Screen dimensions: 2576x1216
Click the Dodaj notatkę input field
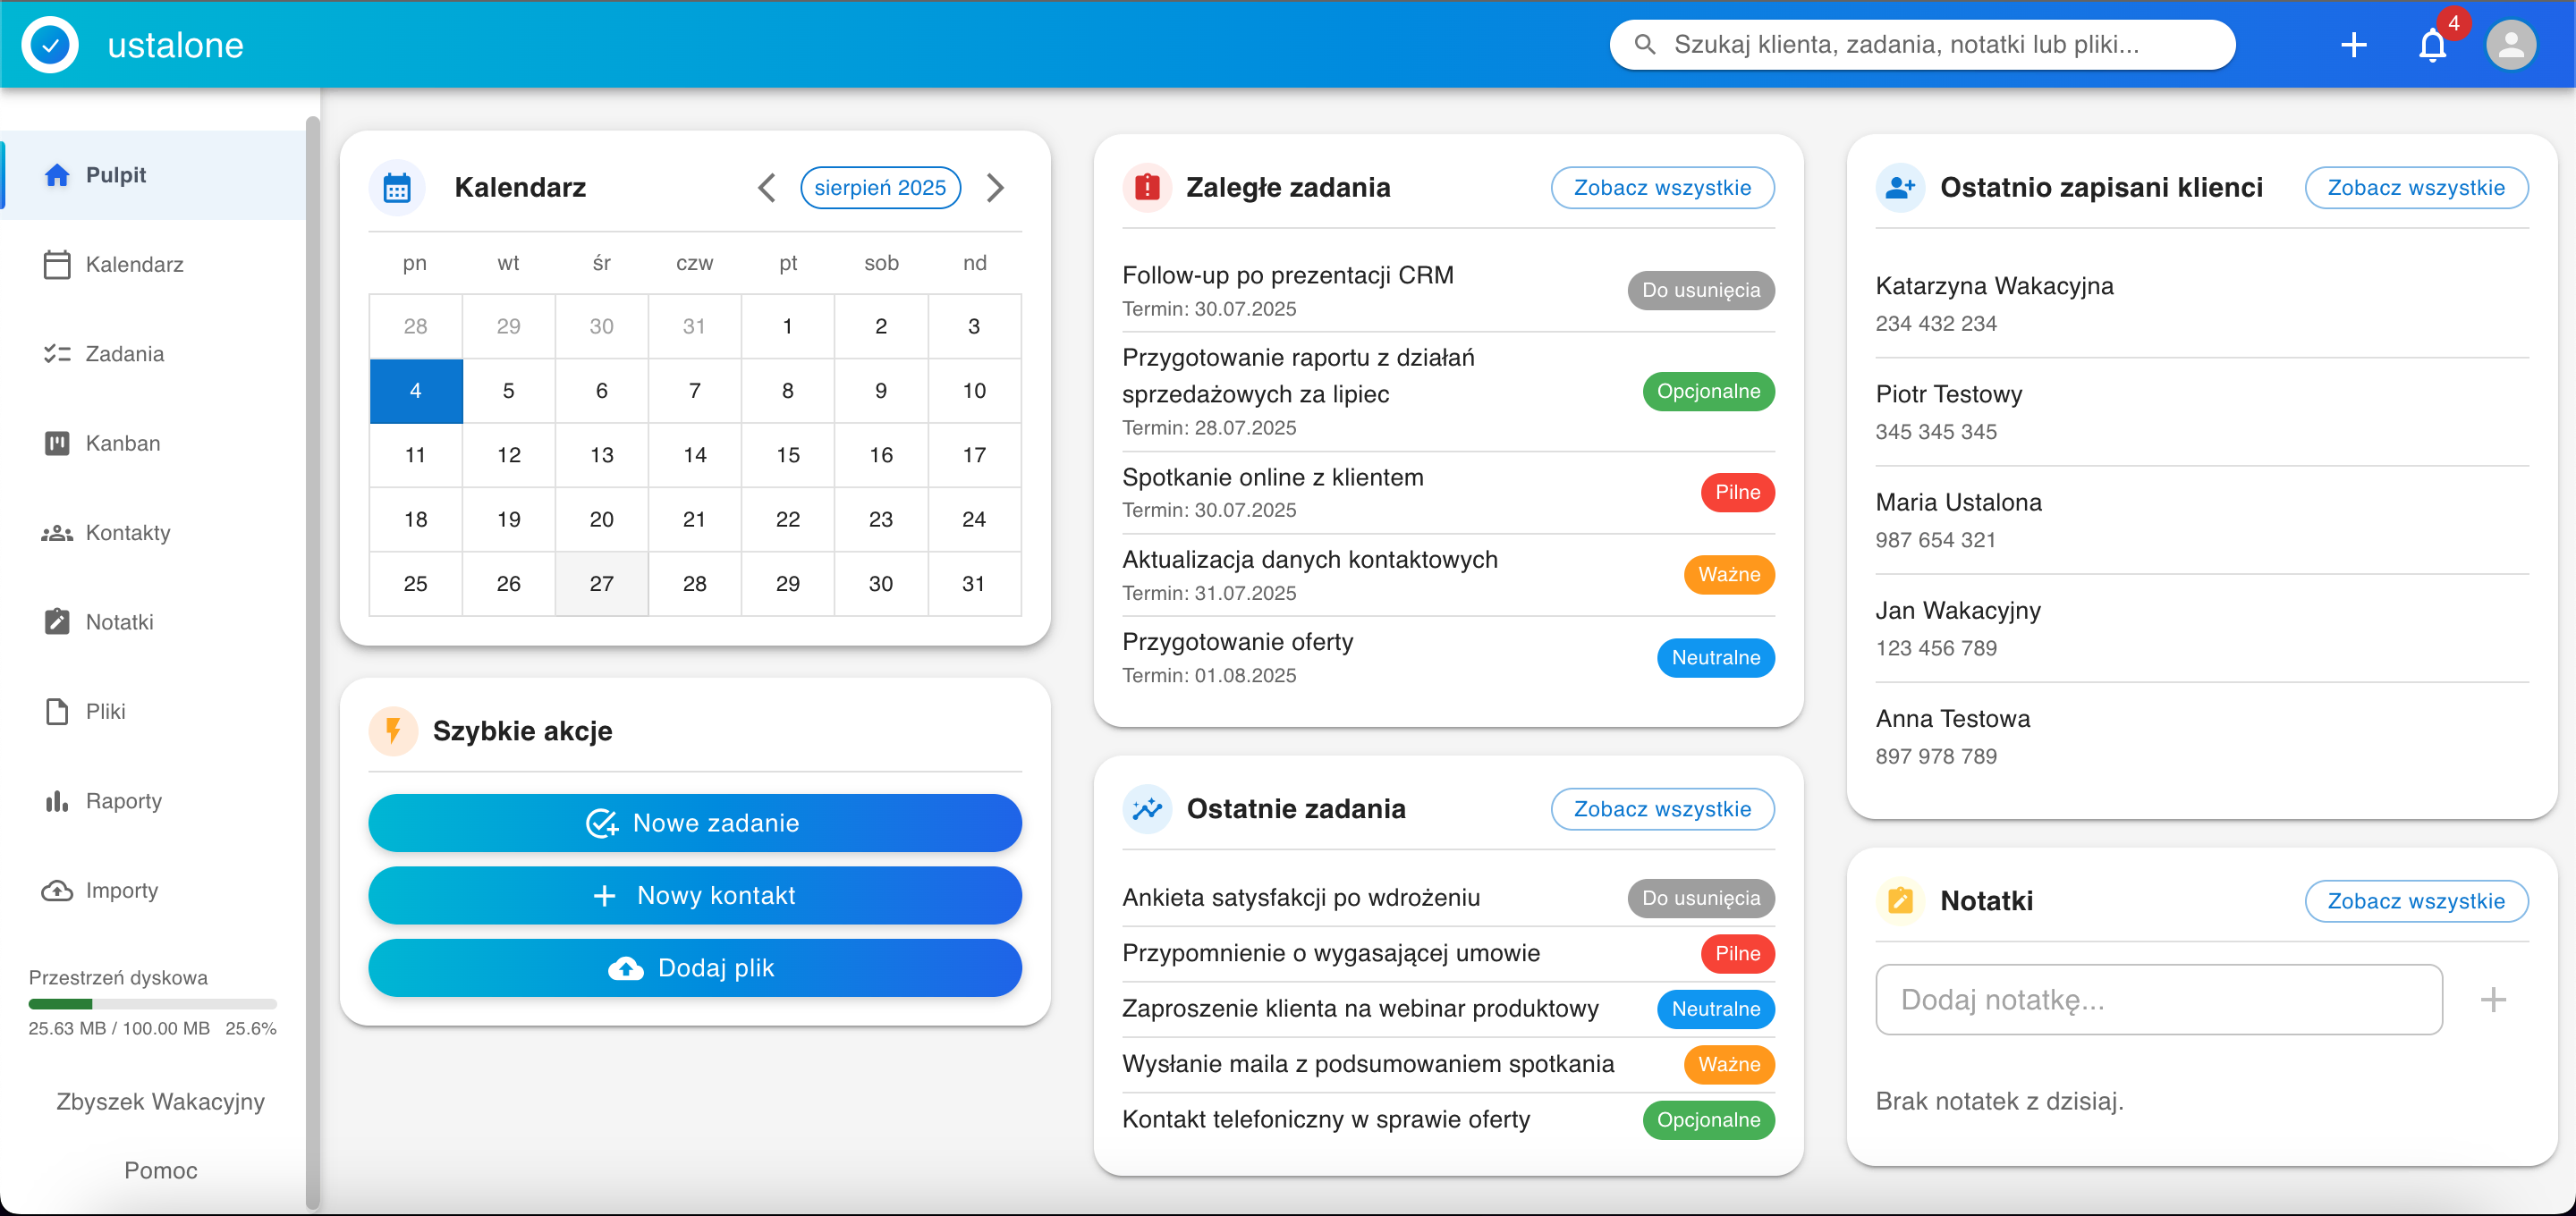[x=2158, y=999]
